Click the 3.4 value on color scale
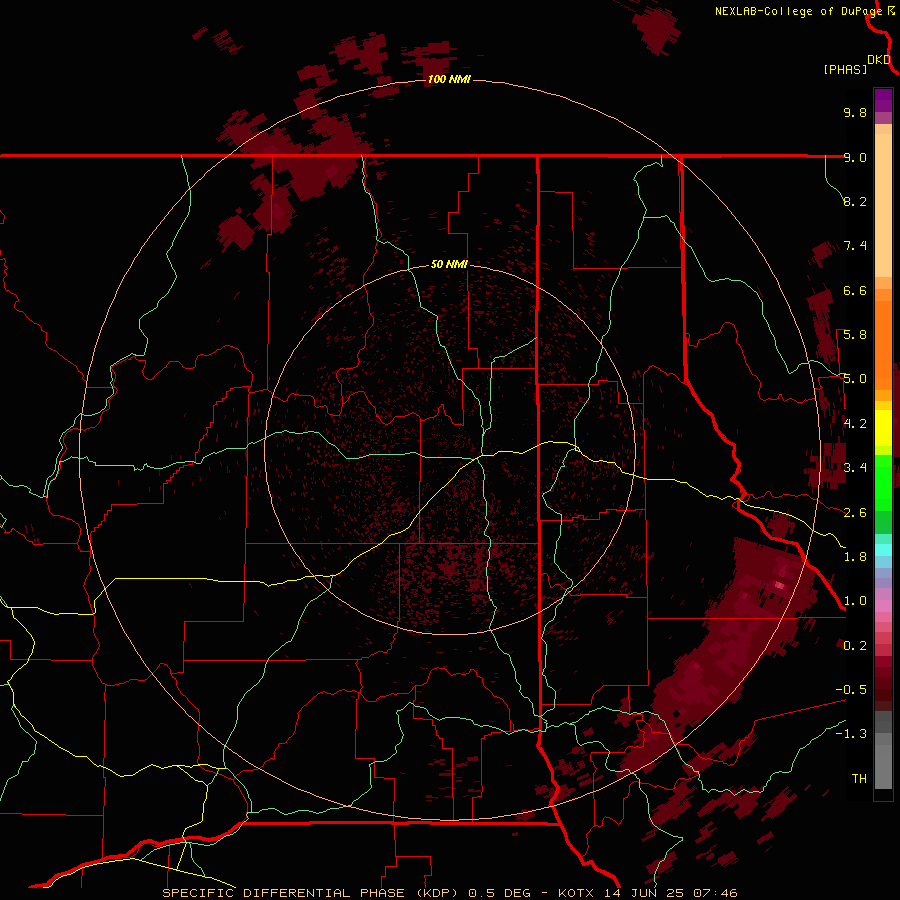The height and width of the screenshot is (900, 900). pos(855,468)
